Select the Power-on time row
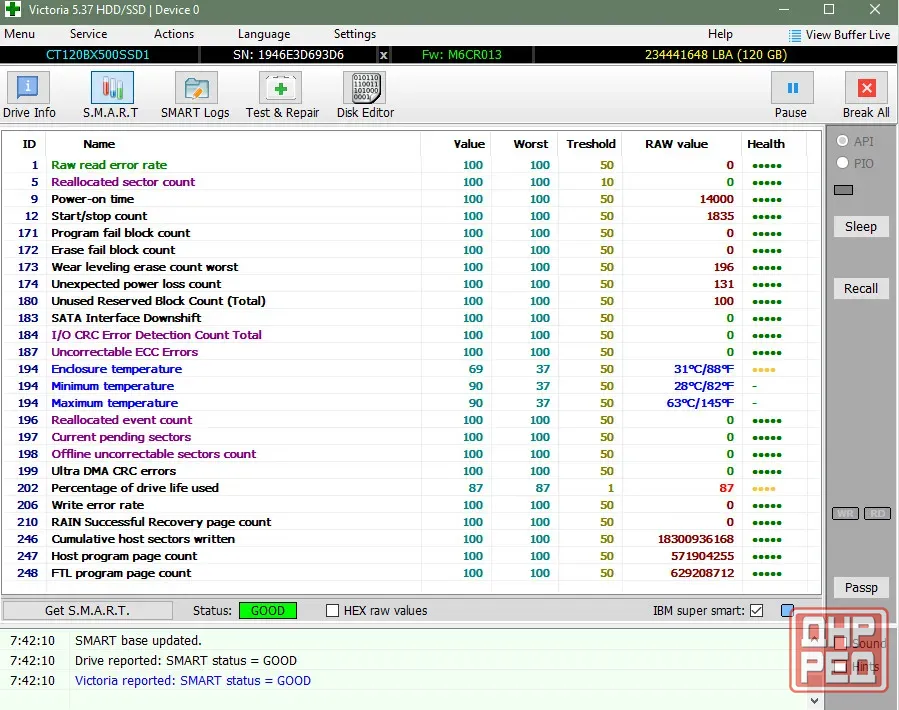This screenshot has height=710, width=899. (x=412, y=199)
